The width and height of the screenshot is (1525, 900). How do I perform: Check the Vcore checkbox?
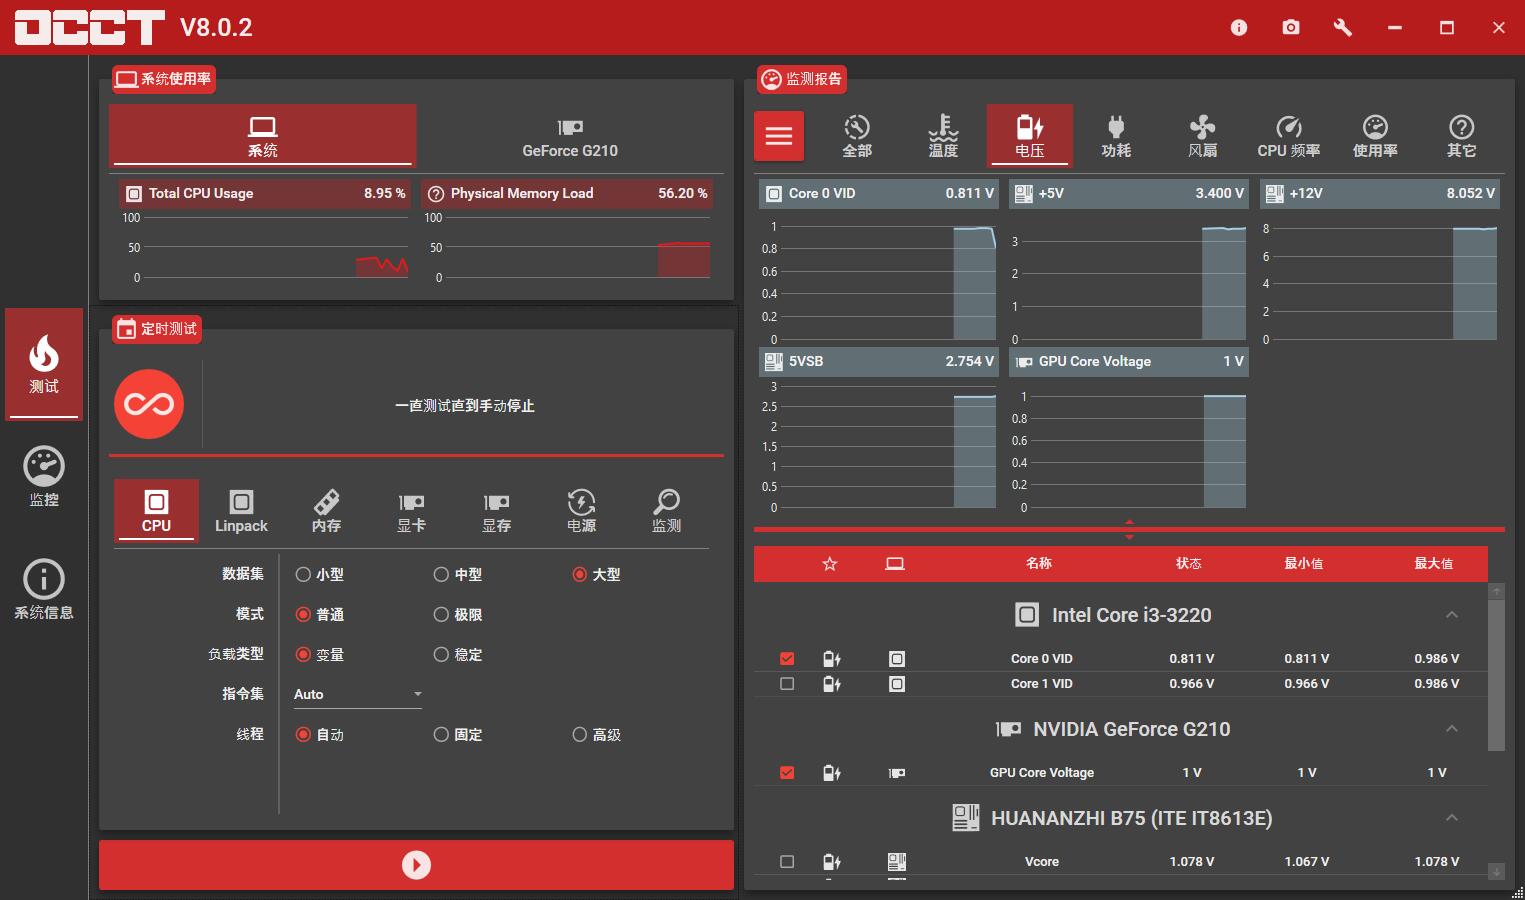[x=787, y=861]
